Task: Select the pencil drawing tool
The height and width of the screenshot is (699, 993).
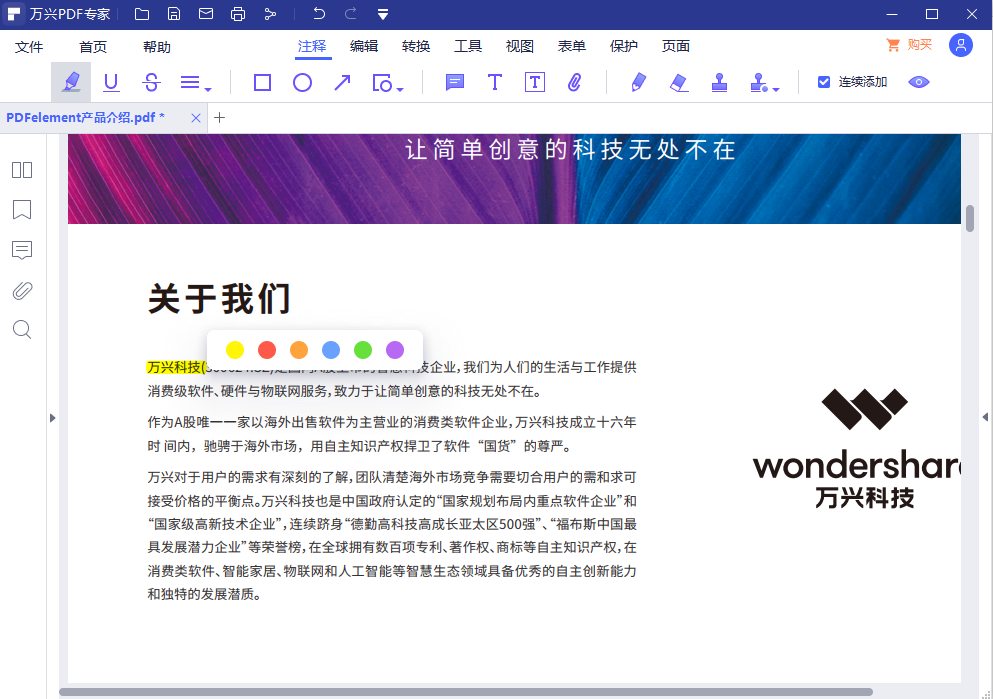Action: pyautogui.click(x=638, y=82)
